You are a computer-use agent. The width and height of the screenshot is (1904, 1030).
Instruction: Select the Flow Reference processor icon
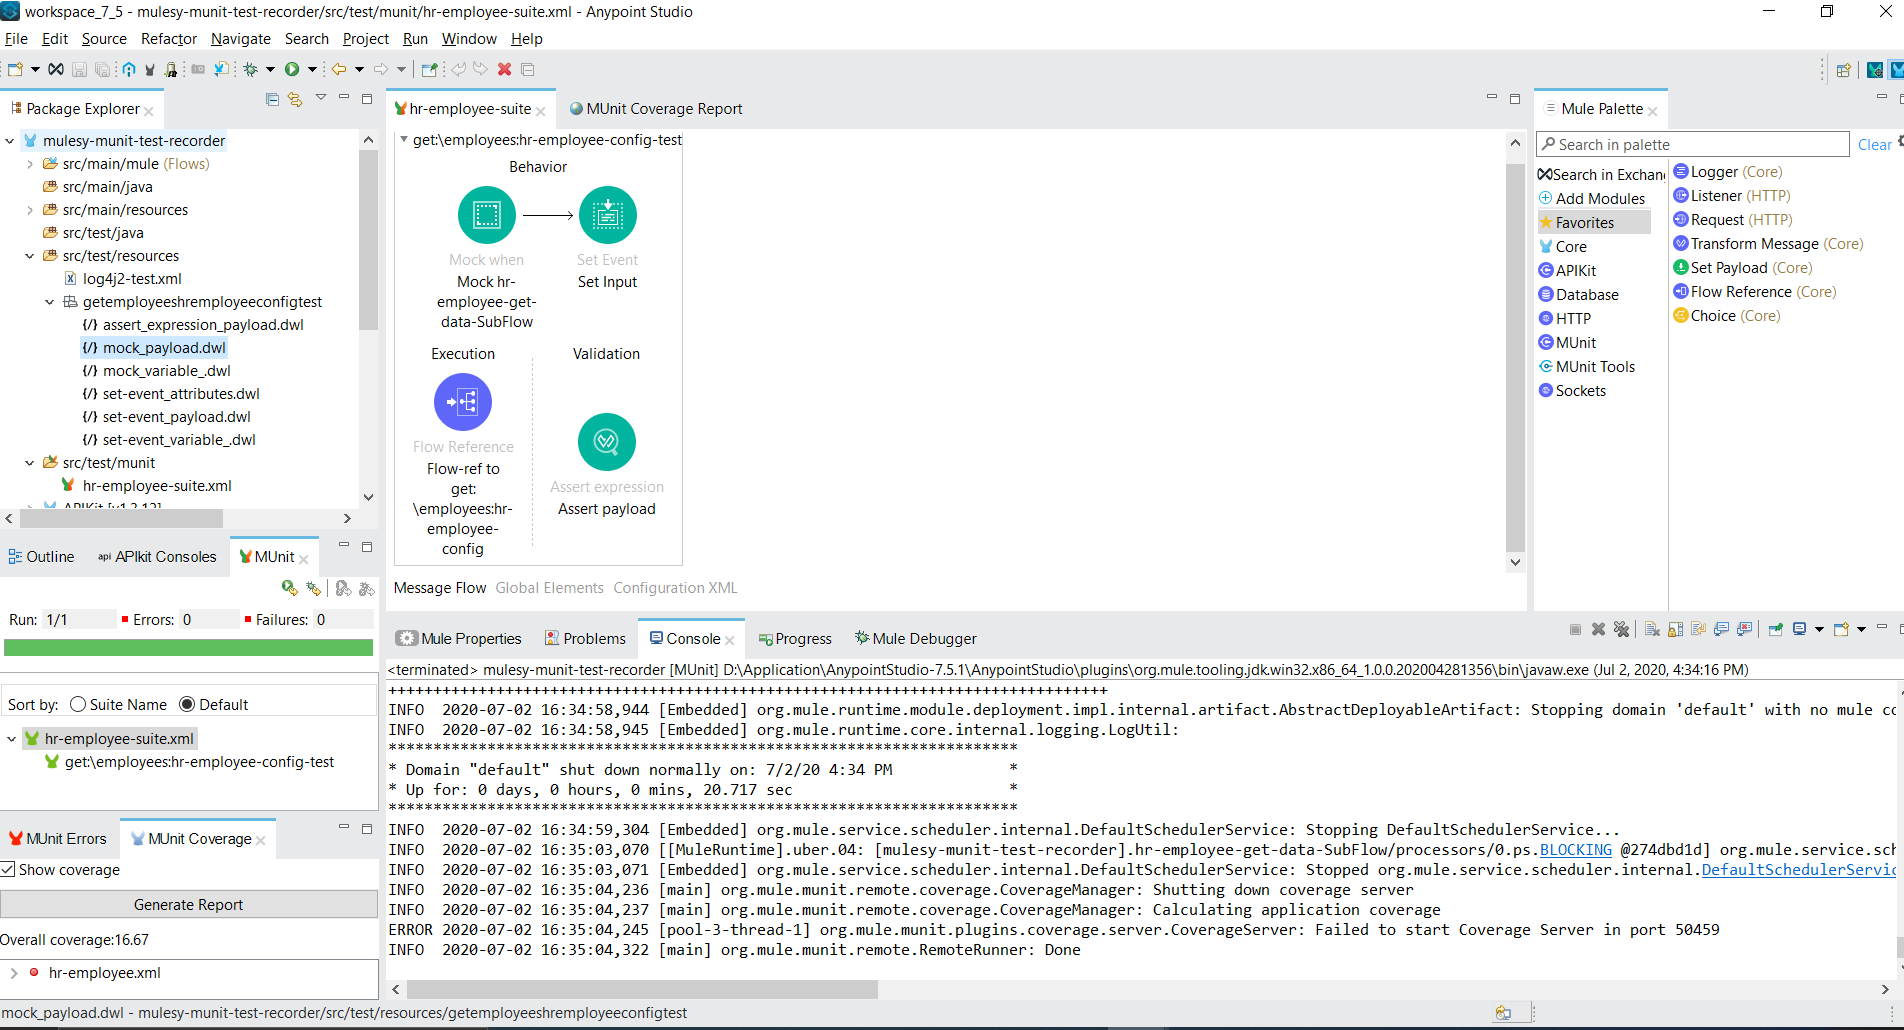(x=463, y=402)
